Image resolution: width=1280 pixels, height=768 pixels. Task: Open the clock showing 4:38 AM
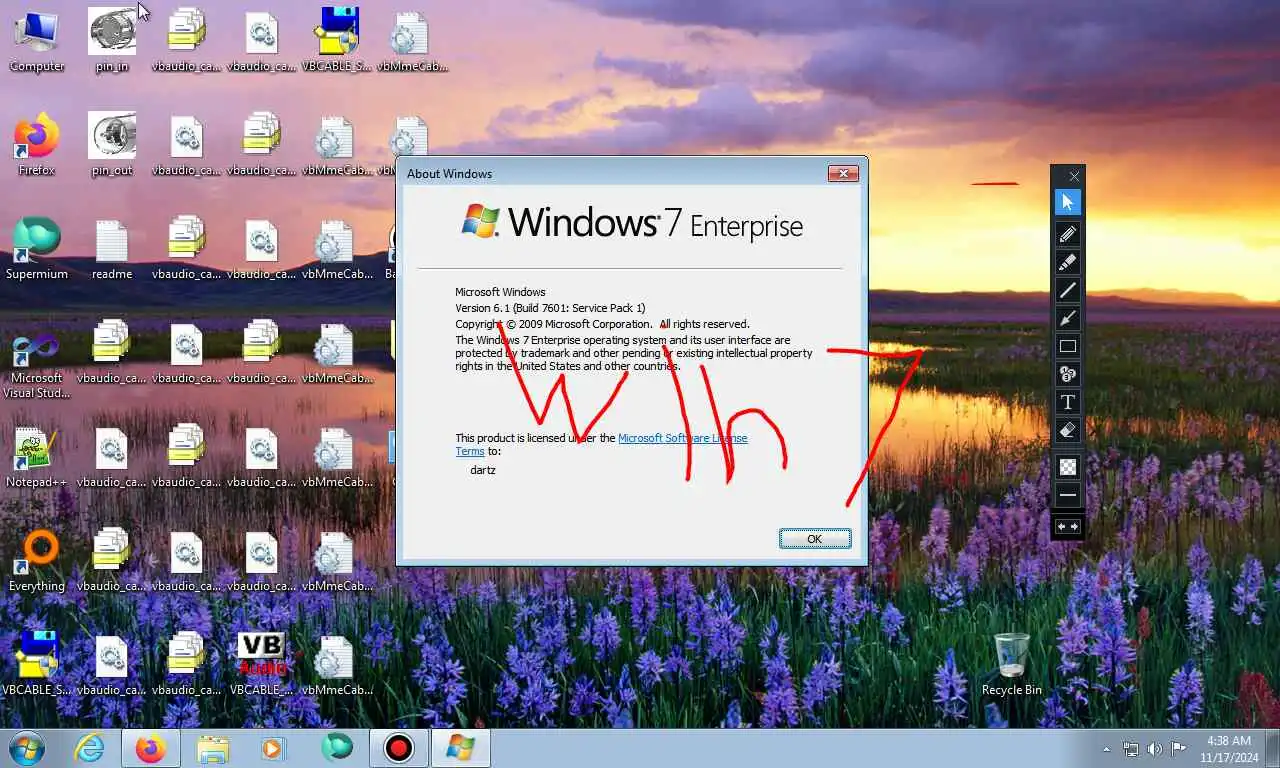pyautogui.click(x=1229, y=749)
